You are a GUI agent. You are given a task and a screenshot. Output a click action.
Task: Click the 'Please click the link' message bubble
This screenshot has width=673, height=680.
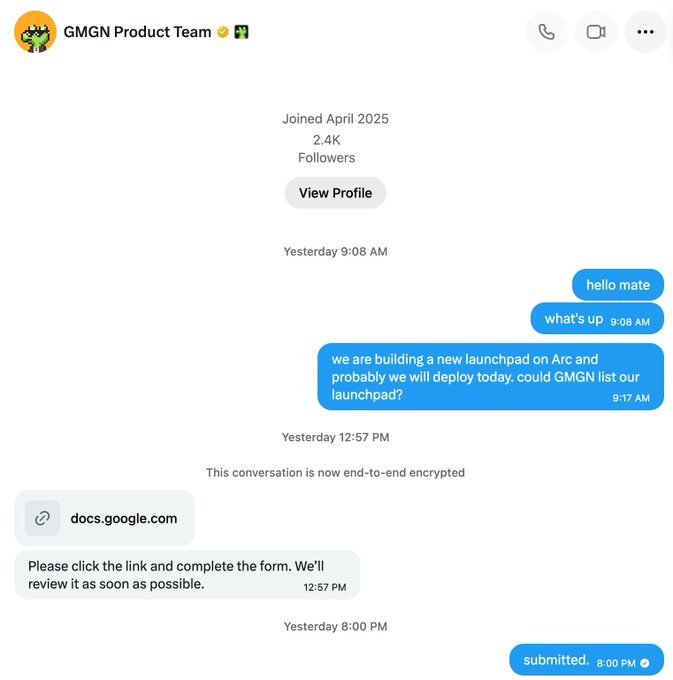[x=187, y=575]
